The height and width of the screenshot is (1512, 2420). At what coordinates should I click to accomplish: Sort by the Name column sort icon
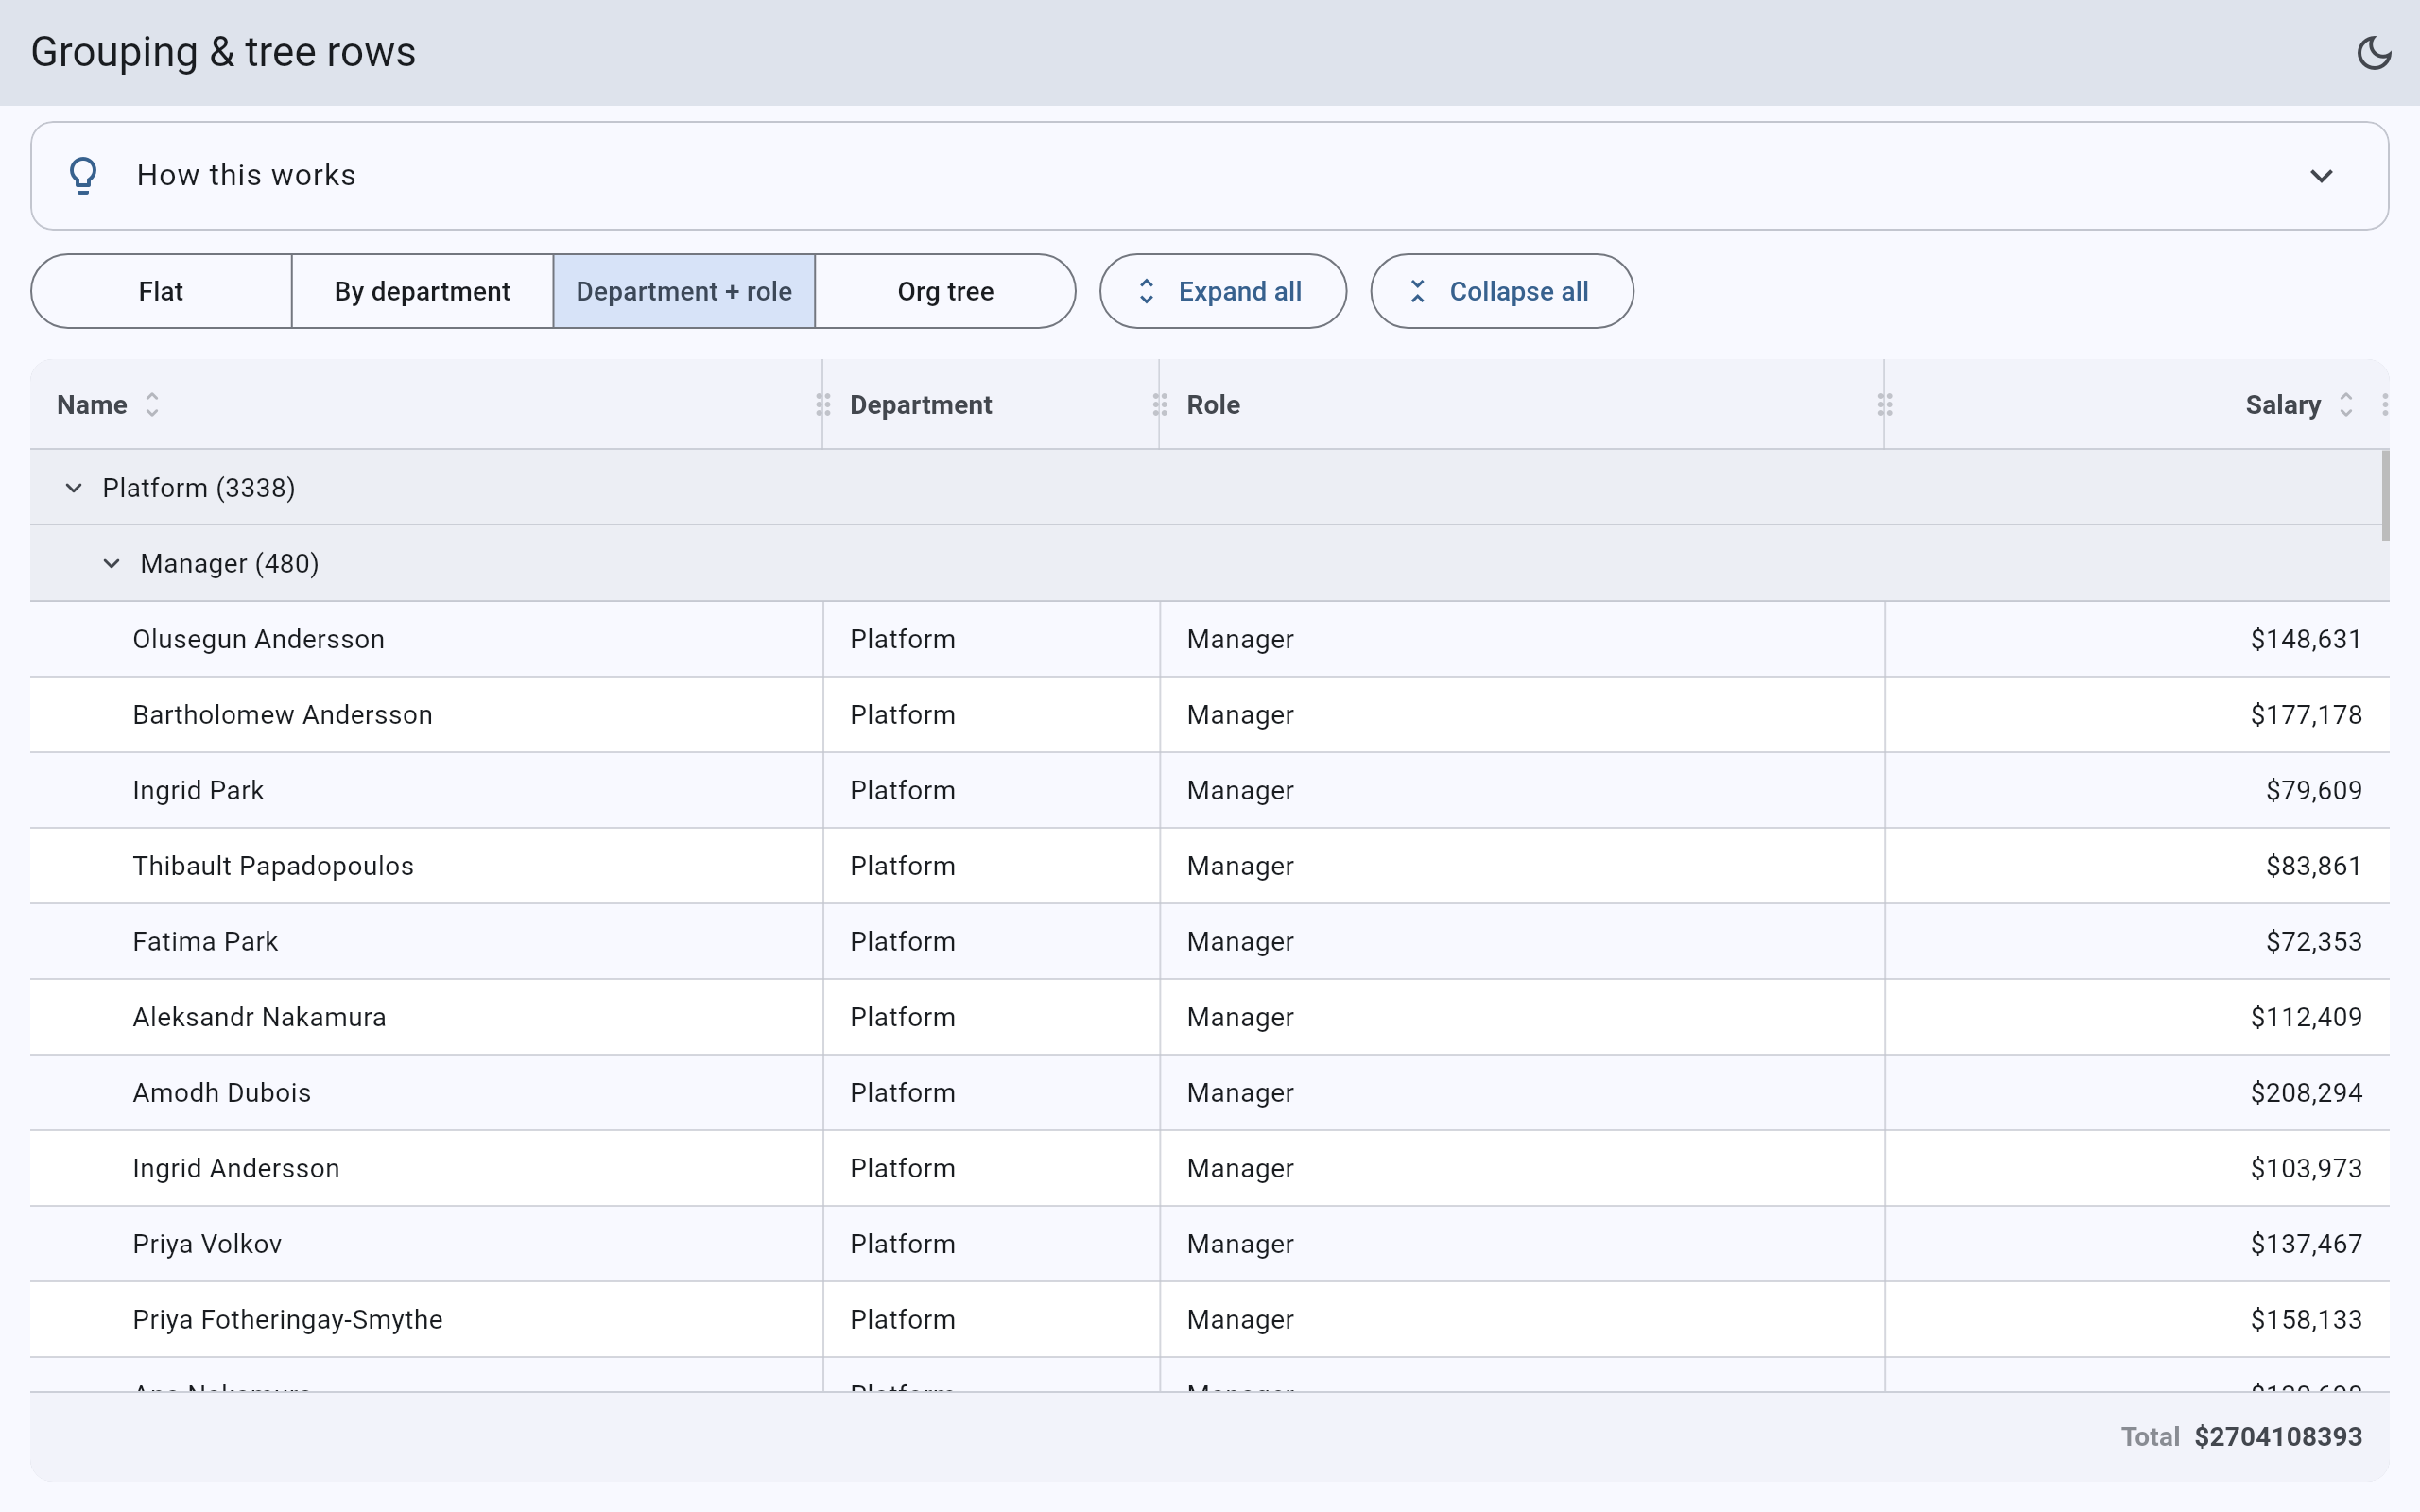click(152, 405)
